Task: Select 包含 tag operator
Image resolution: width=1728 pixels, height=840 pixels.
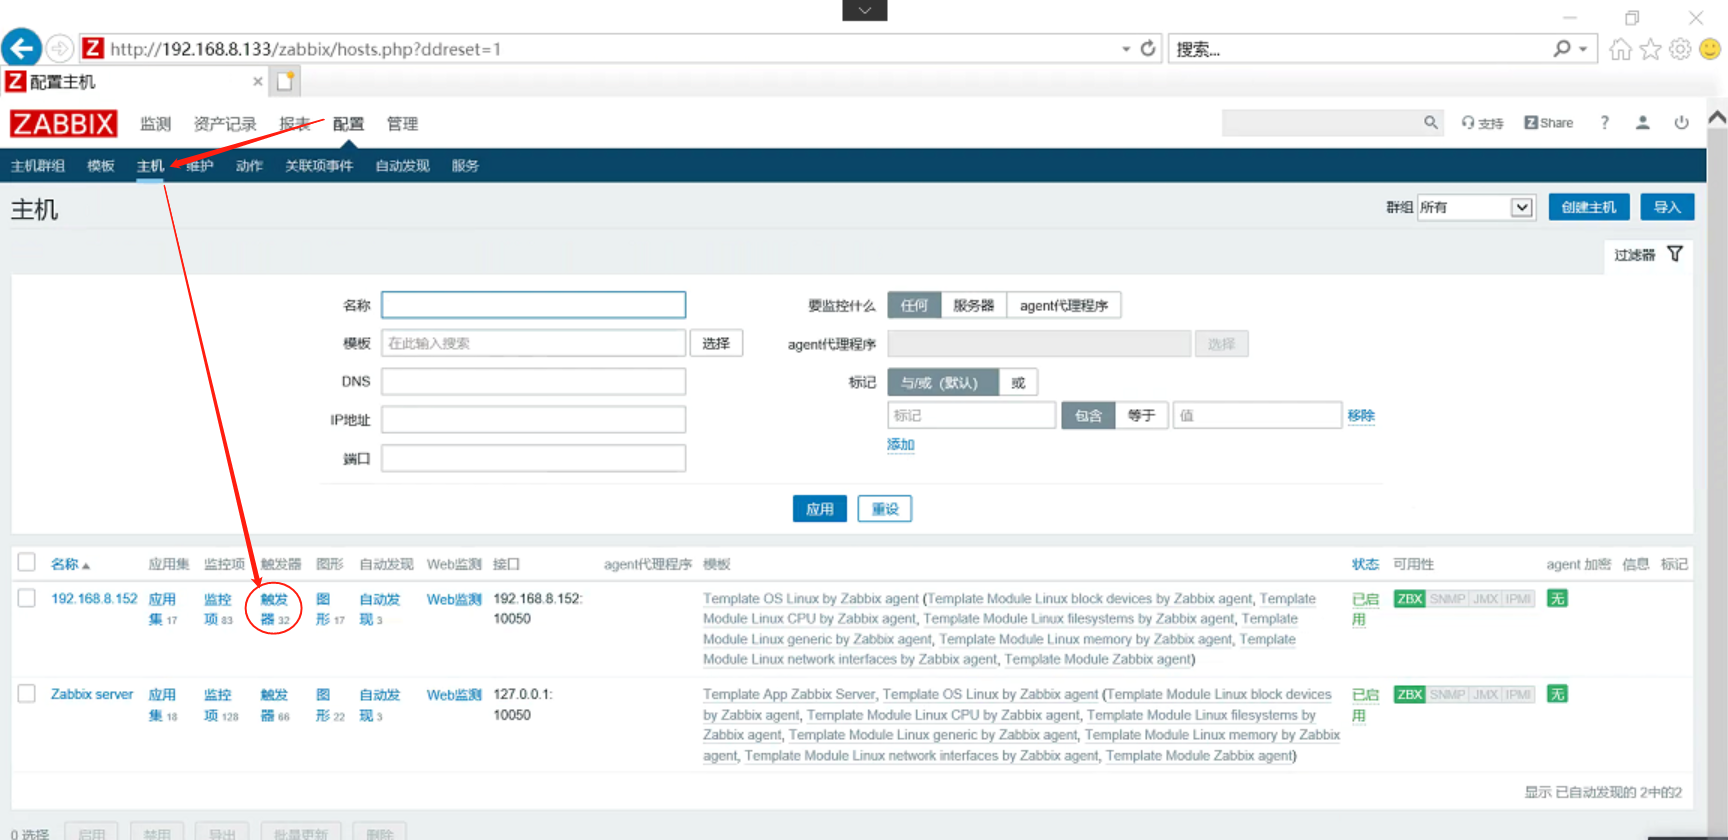Action: pyautogui.click(x=1088, y=415)
